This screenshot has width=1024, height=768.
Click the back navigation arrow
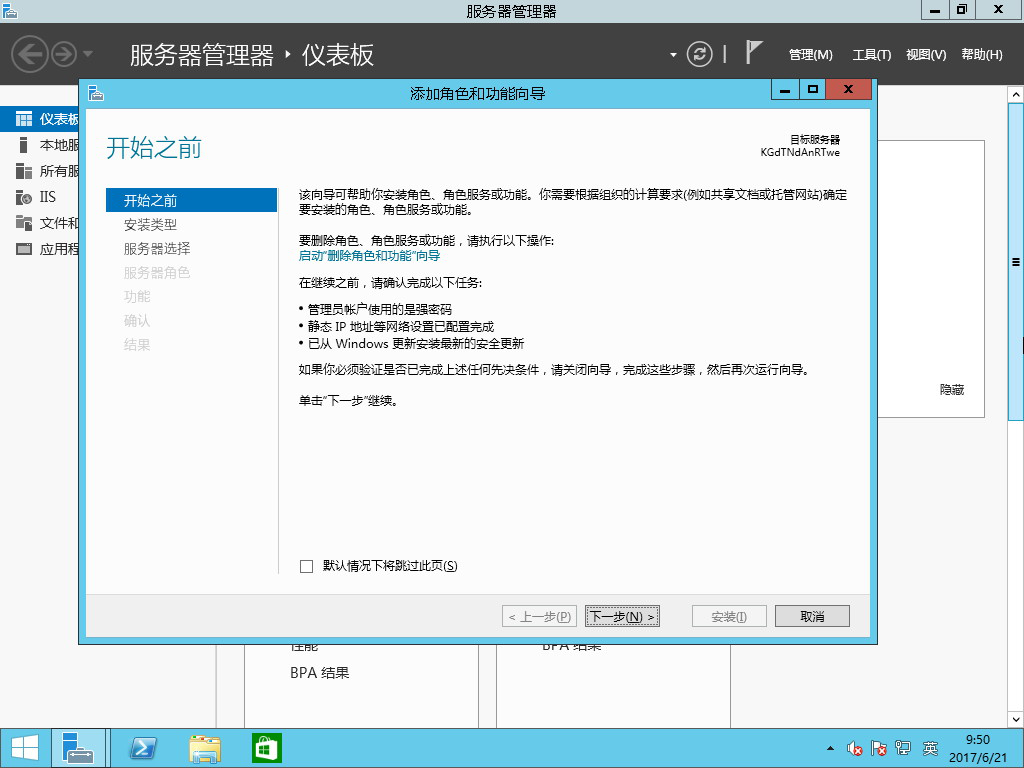pos(30,55)
